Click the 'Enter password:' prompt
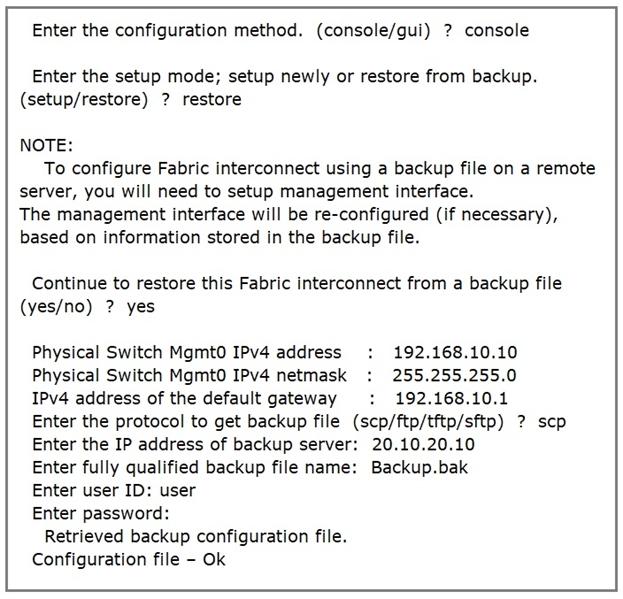The height and width of the screenshot is (599, 623). 101,514
